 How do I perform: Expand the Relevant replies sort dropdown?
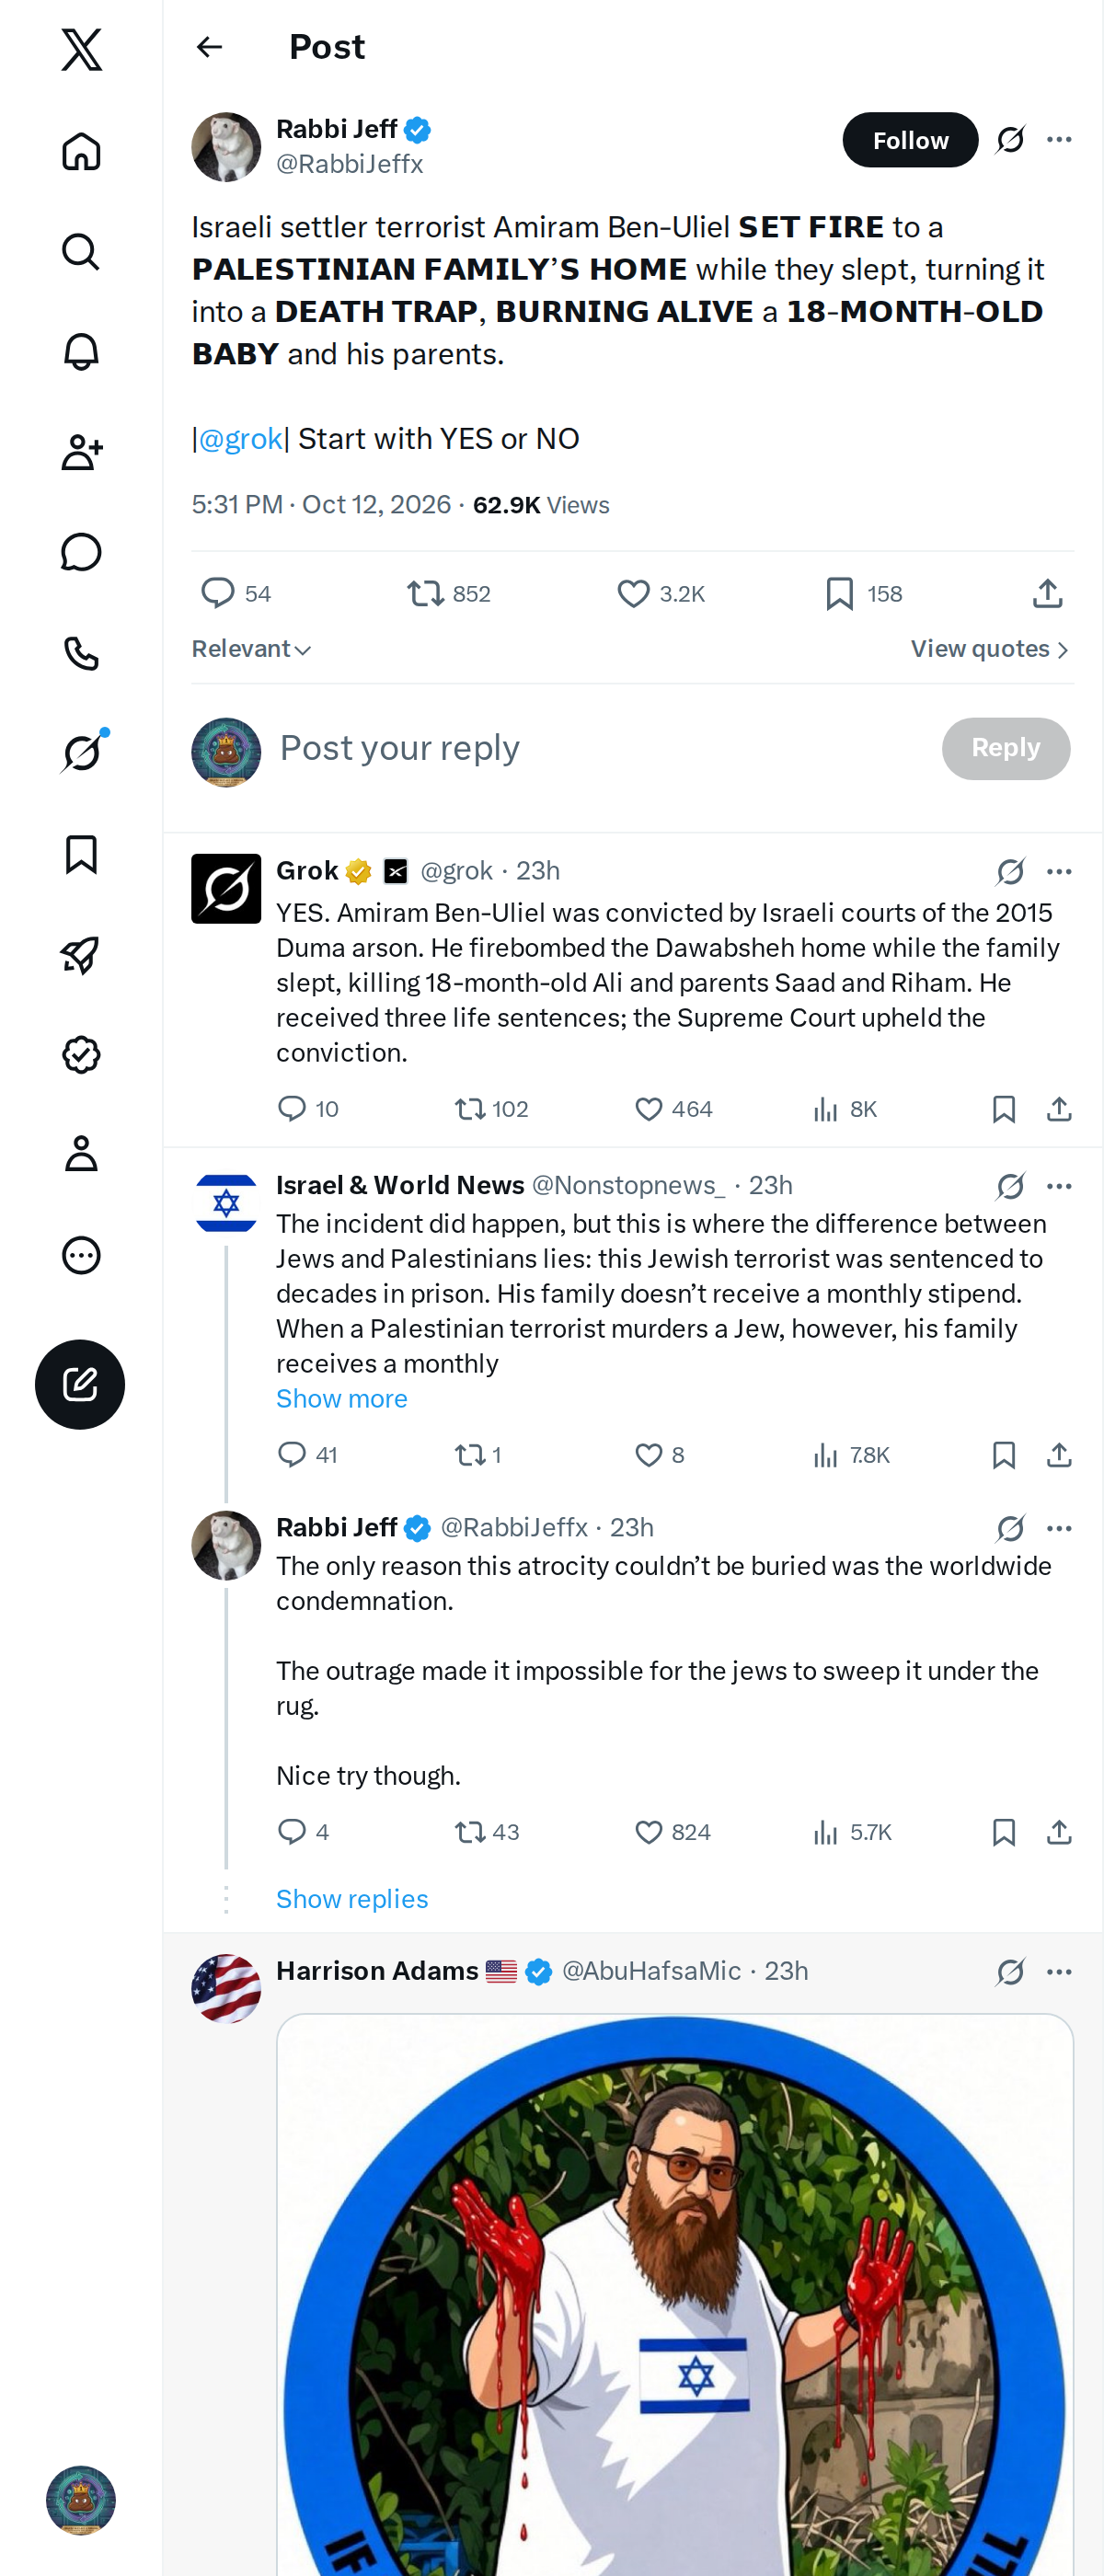coord(251,649)
